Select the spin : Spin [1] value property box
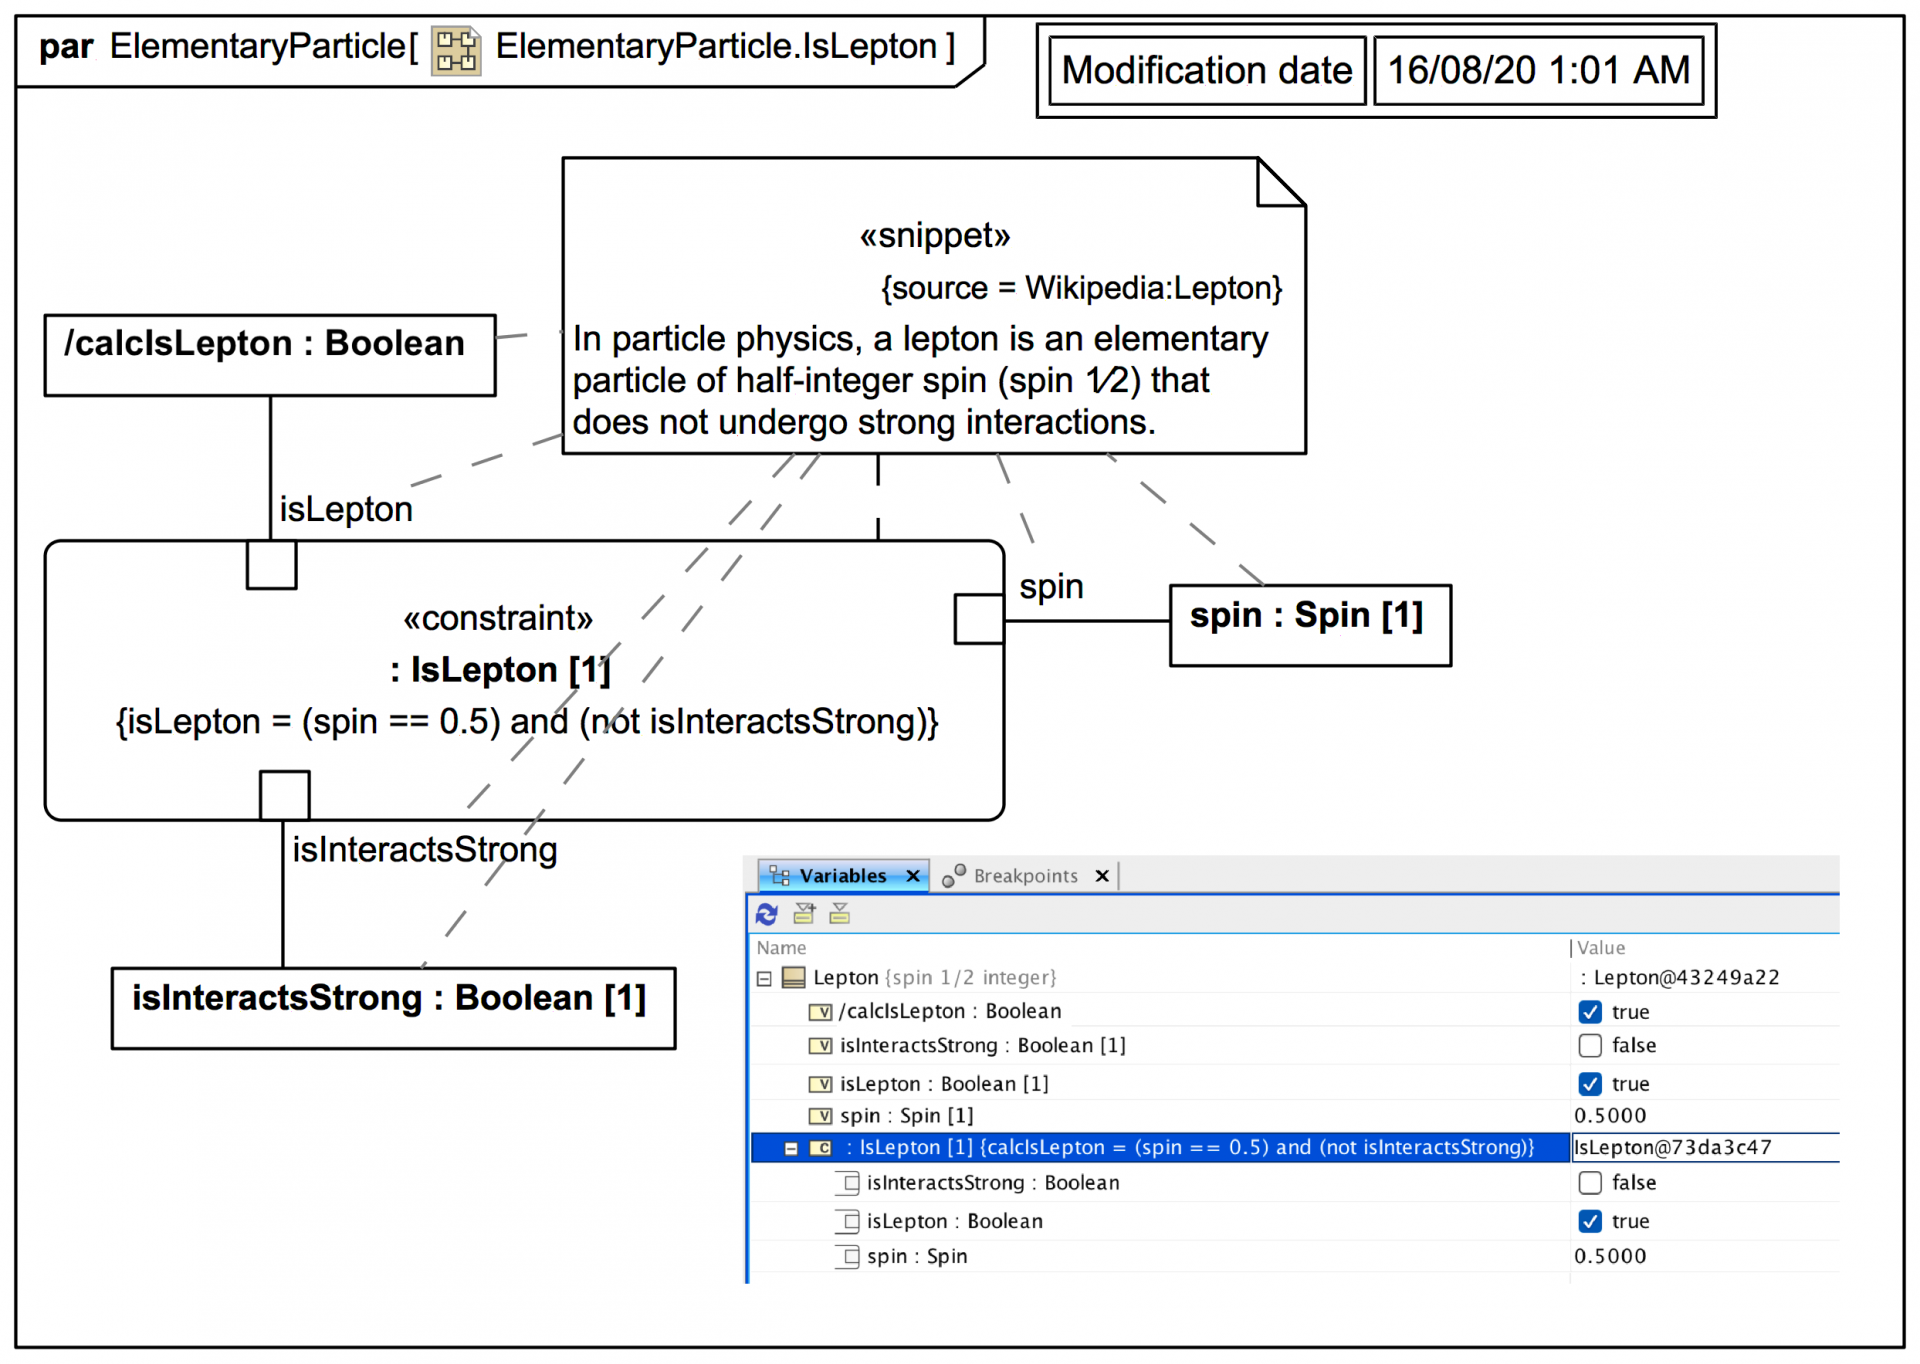 [x=1310, y=625]
